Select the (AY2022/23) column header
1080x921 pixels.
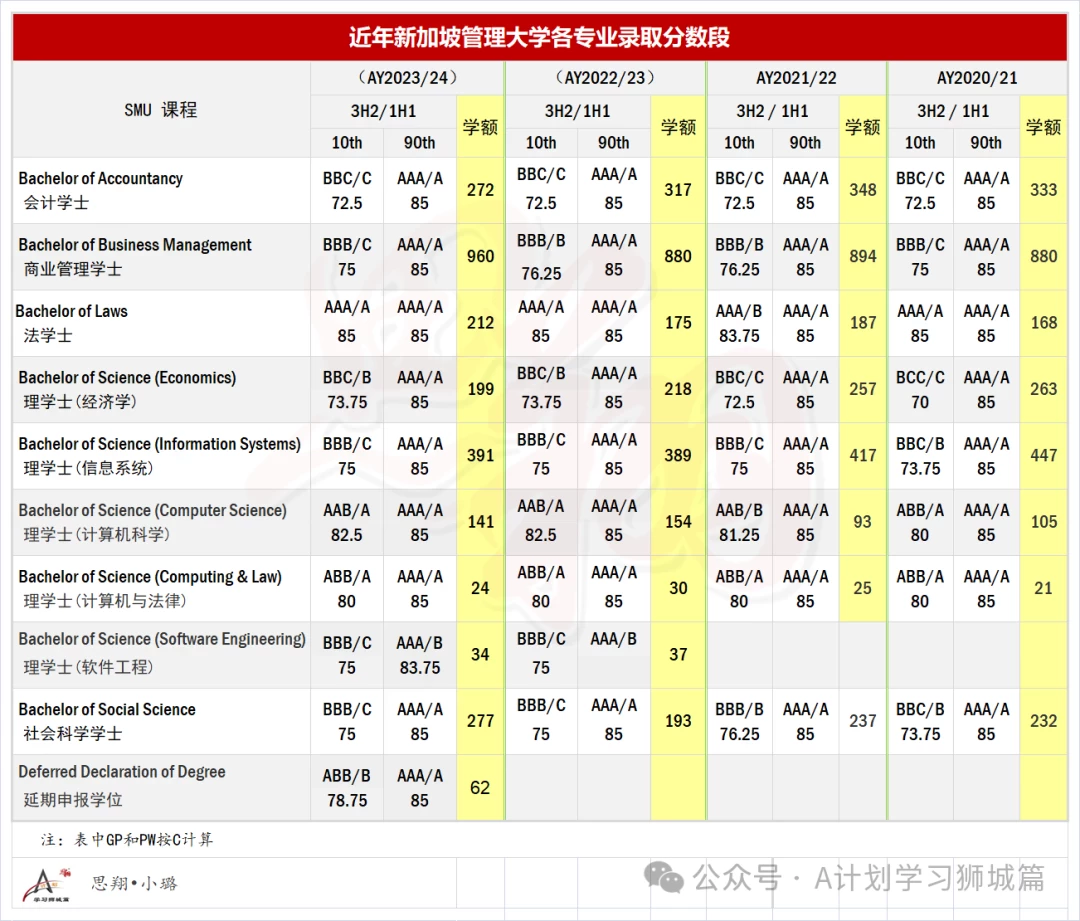coord(605,78)
